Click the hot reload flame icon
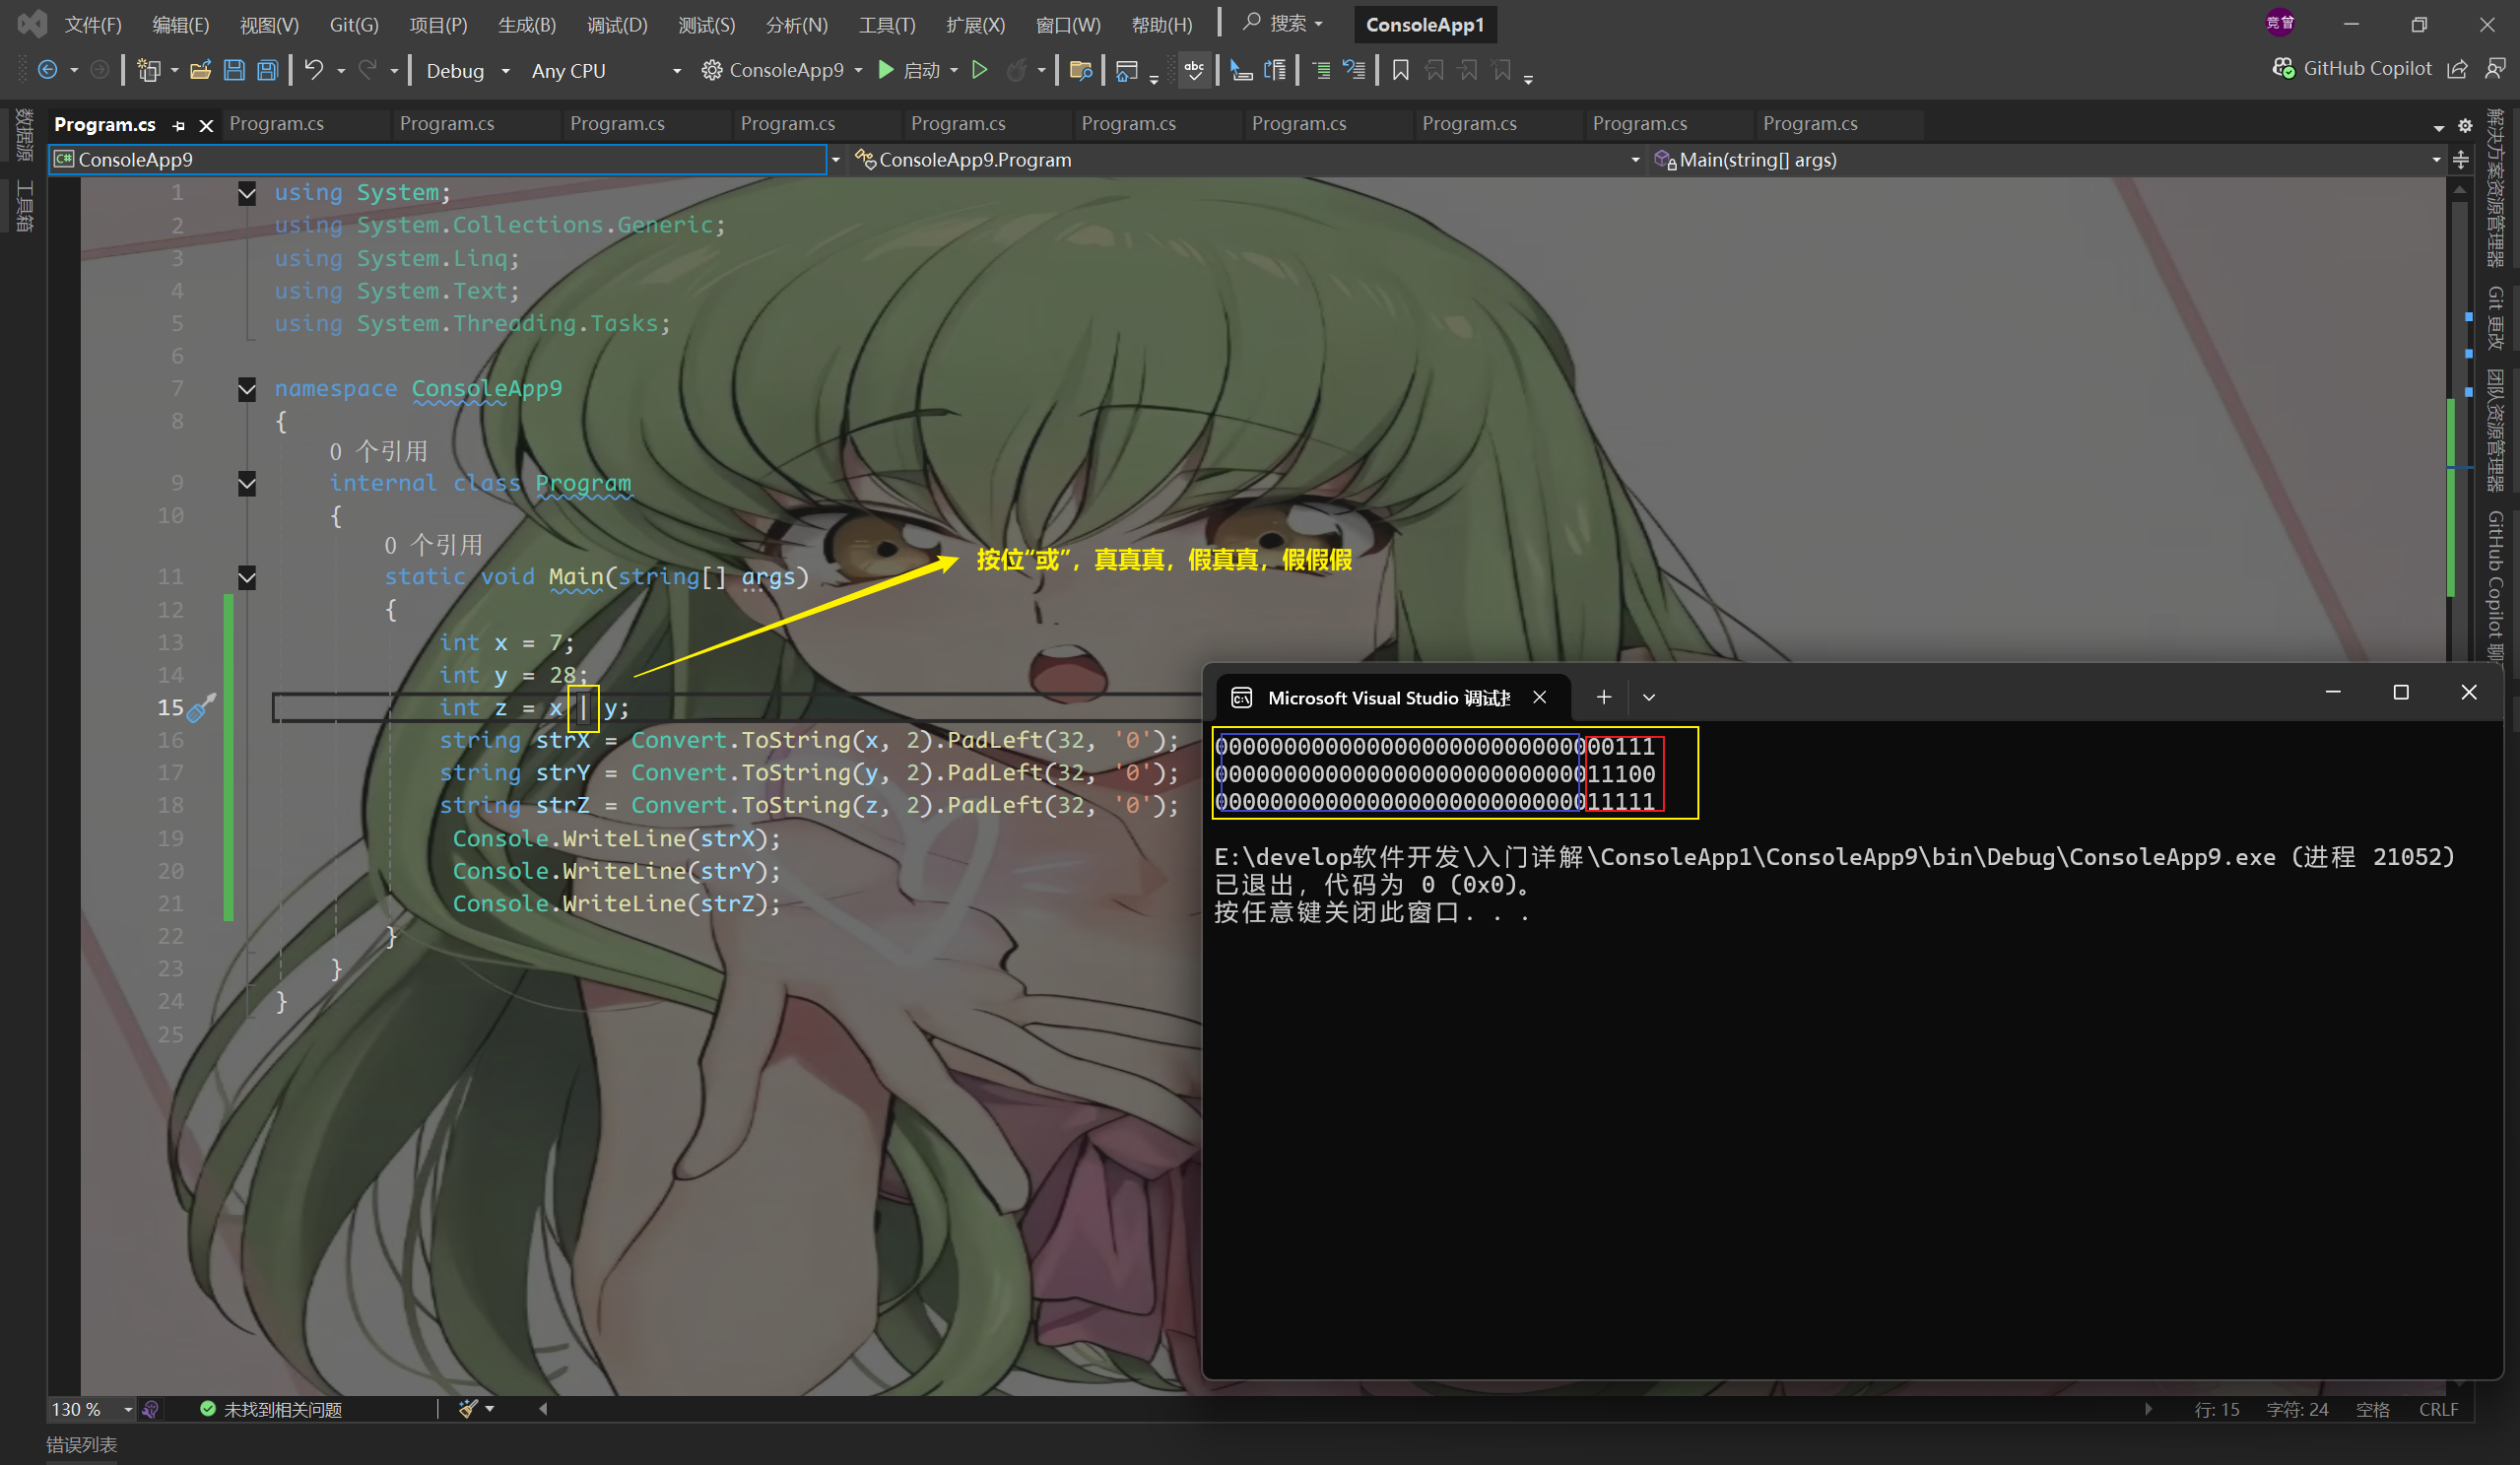This screenshot has height=1465, width=2520. click(1016, 70)
